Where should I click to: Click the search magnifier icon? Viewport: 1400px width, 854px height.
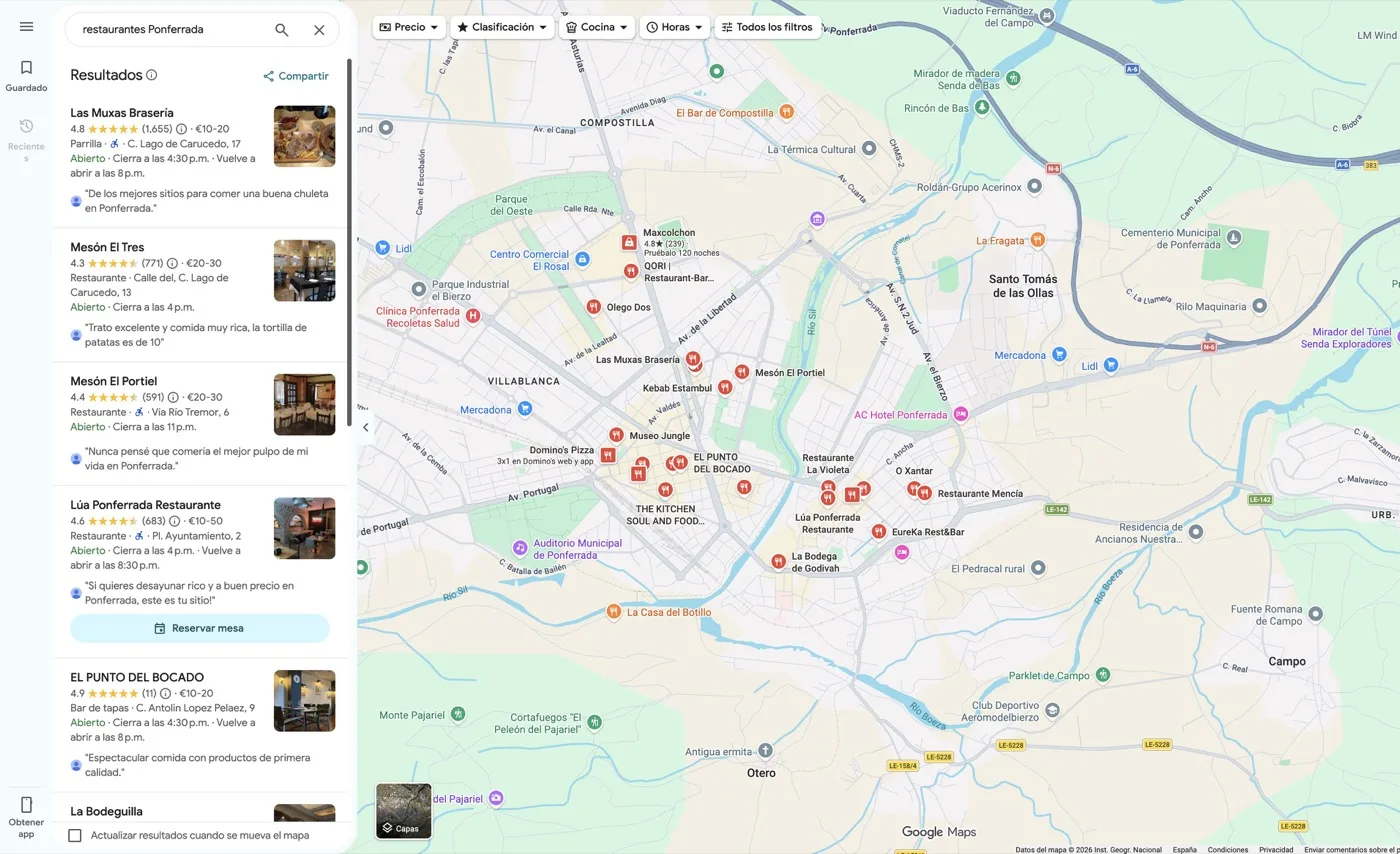point(282,30)
